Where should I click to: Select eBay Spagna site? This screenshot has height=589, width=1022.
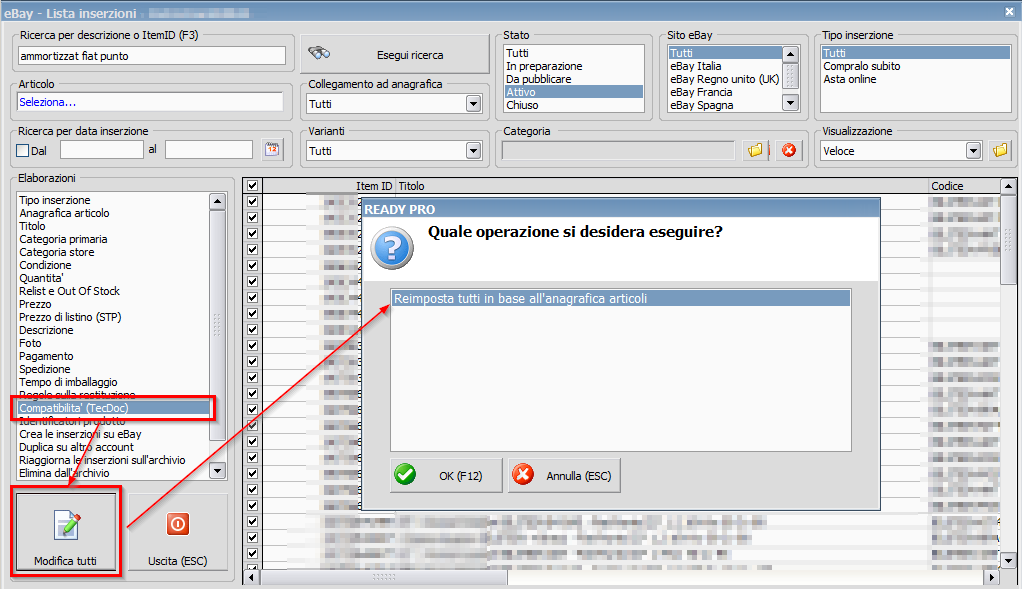[725, 105]
